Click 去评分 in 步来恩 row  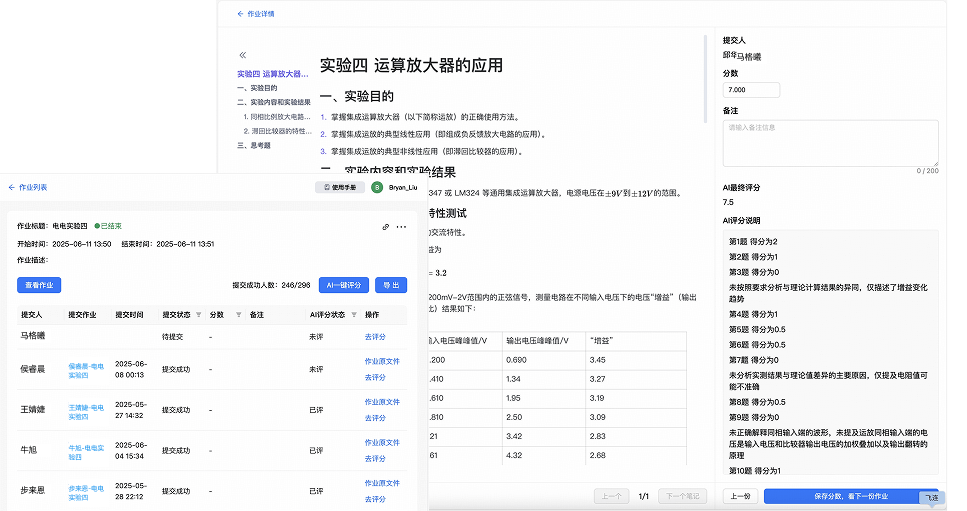(375, 500)
